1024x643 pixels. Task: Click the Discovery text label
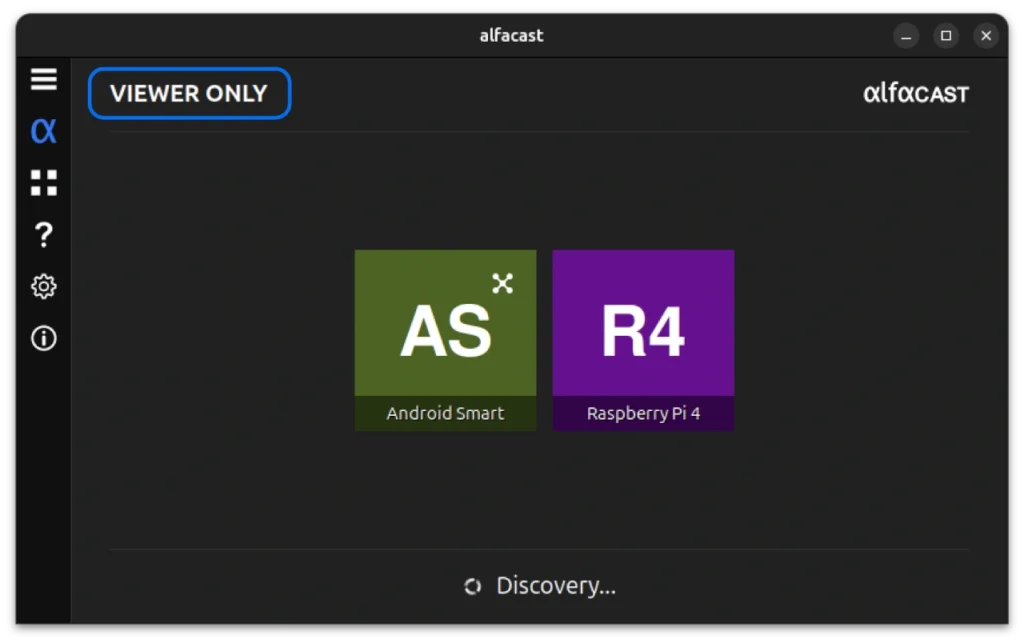click(555, 586)
